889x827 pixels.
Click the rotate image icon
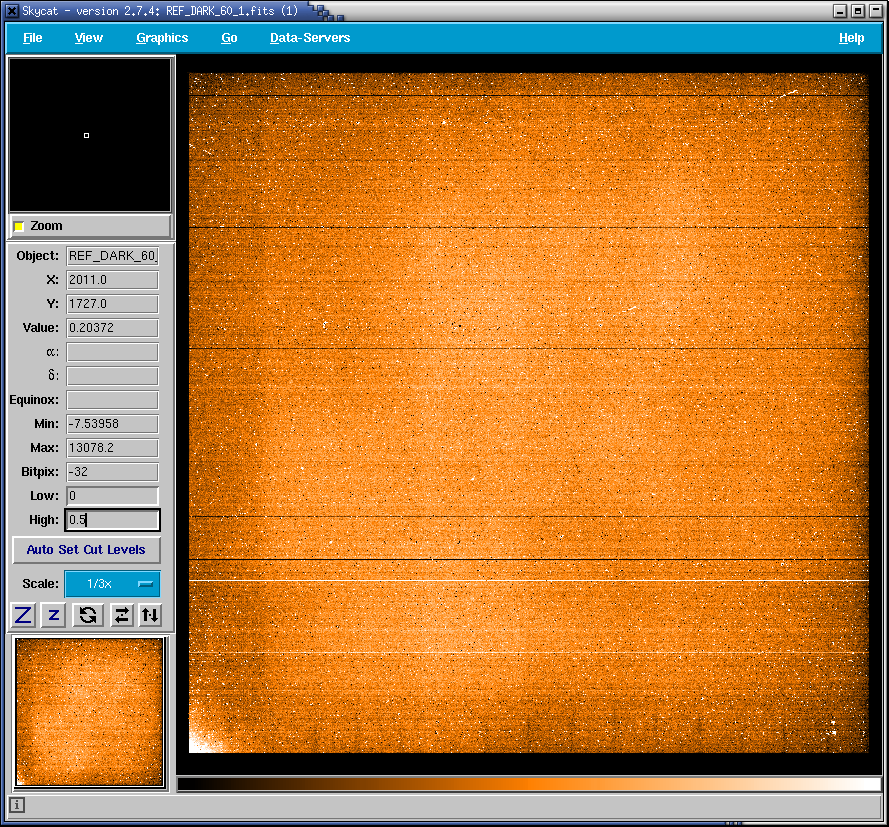click(x=88, y=615)
